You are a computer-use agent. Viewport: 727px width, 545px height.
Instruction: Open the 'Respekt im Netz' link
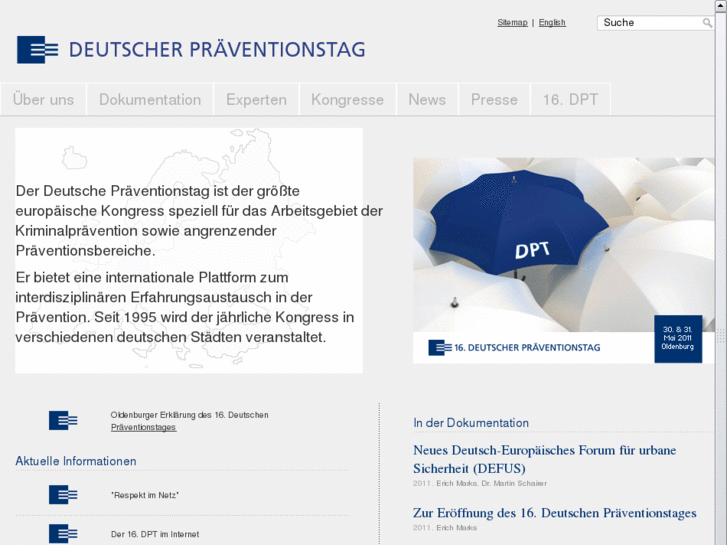pos(145,495)
